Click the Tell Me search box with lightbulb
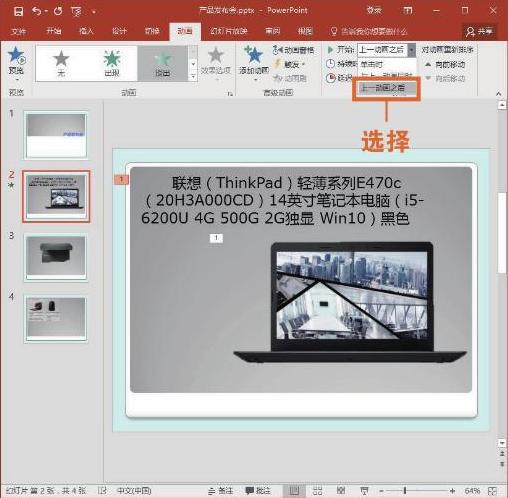The image size is (508, 498). (369, 32)
